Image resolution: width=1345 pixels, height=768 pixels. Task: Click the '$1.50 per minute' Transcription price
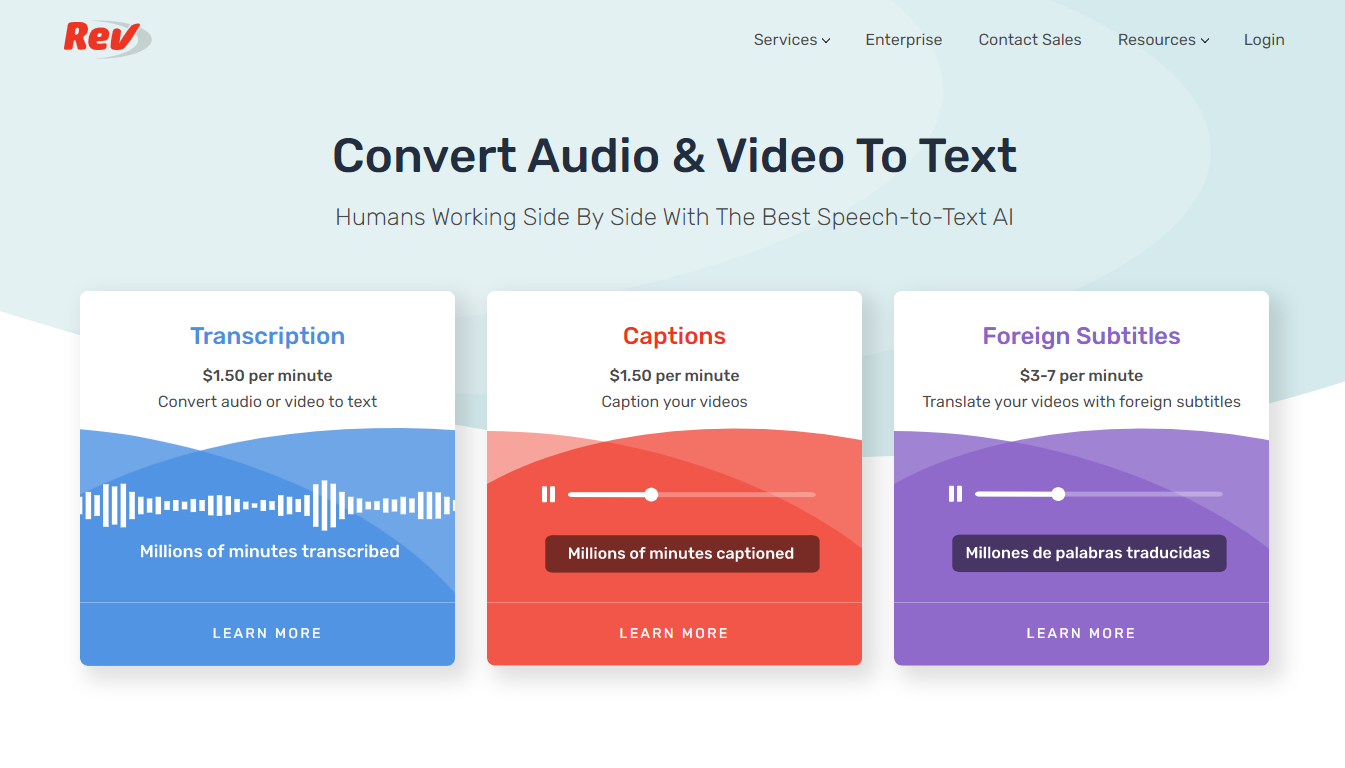[267, 376]
